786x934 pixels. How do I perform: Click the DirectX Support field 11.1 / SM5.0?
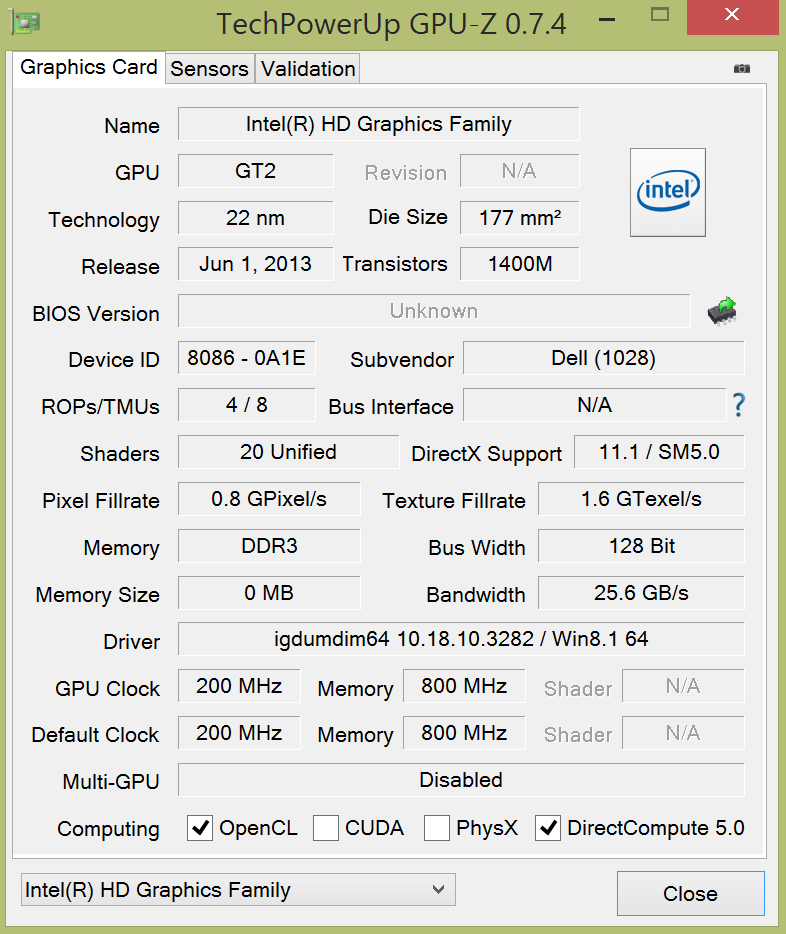pos(659,452)
